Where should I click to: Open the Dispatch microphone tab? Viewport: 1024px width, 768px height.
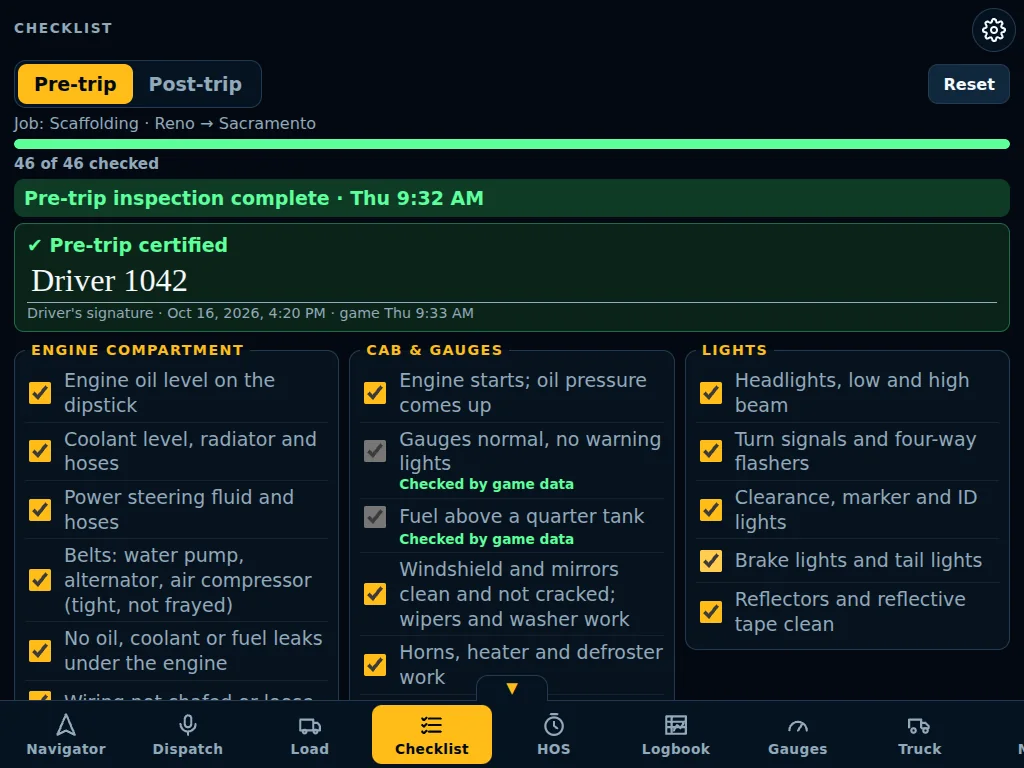tap(187, 734)
